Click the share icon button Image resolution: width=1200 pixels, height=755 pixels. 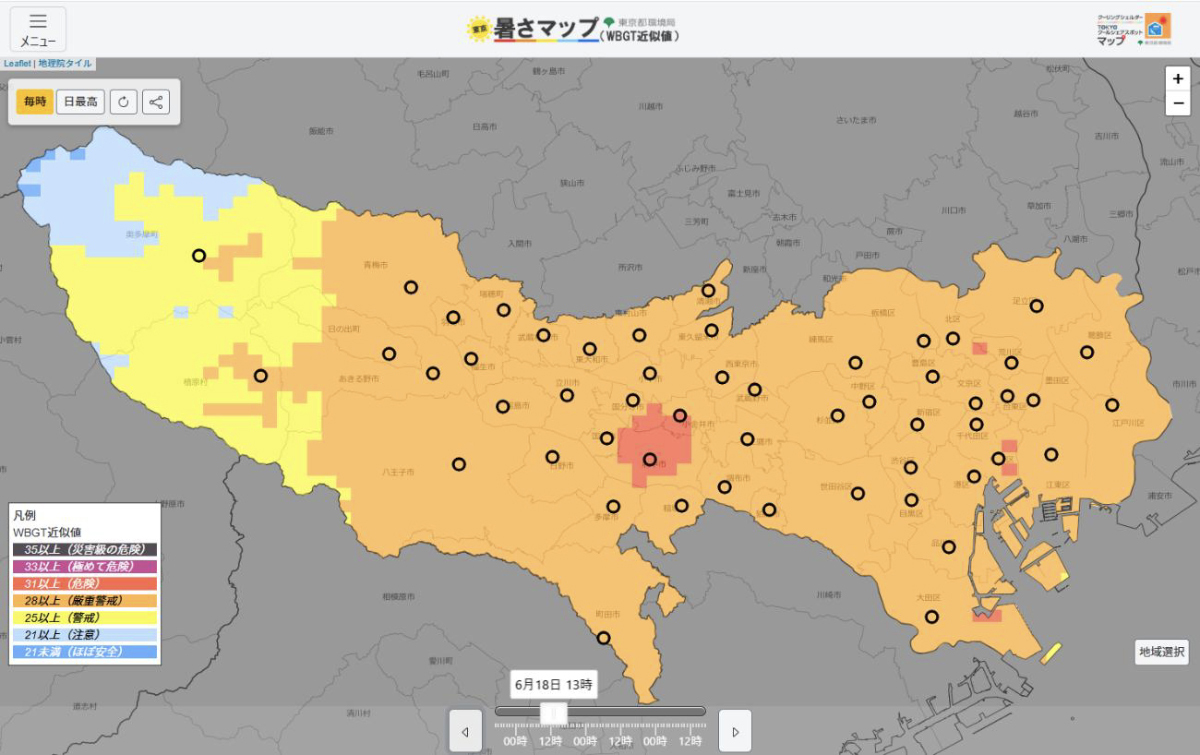point(155,101)
